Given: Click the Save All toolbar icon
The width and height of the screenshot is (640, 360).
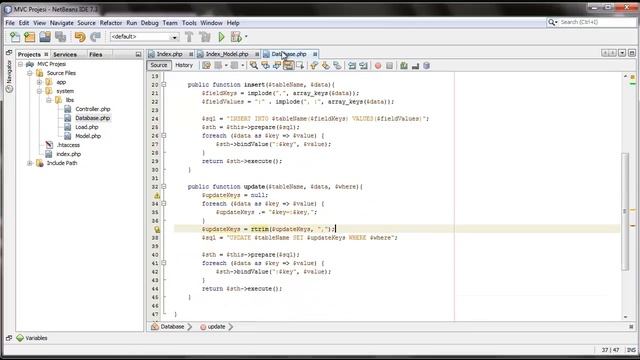Looking at the screenshot, I should click(60, 37).
